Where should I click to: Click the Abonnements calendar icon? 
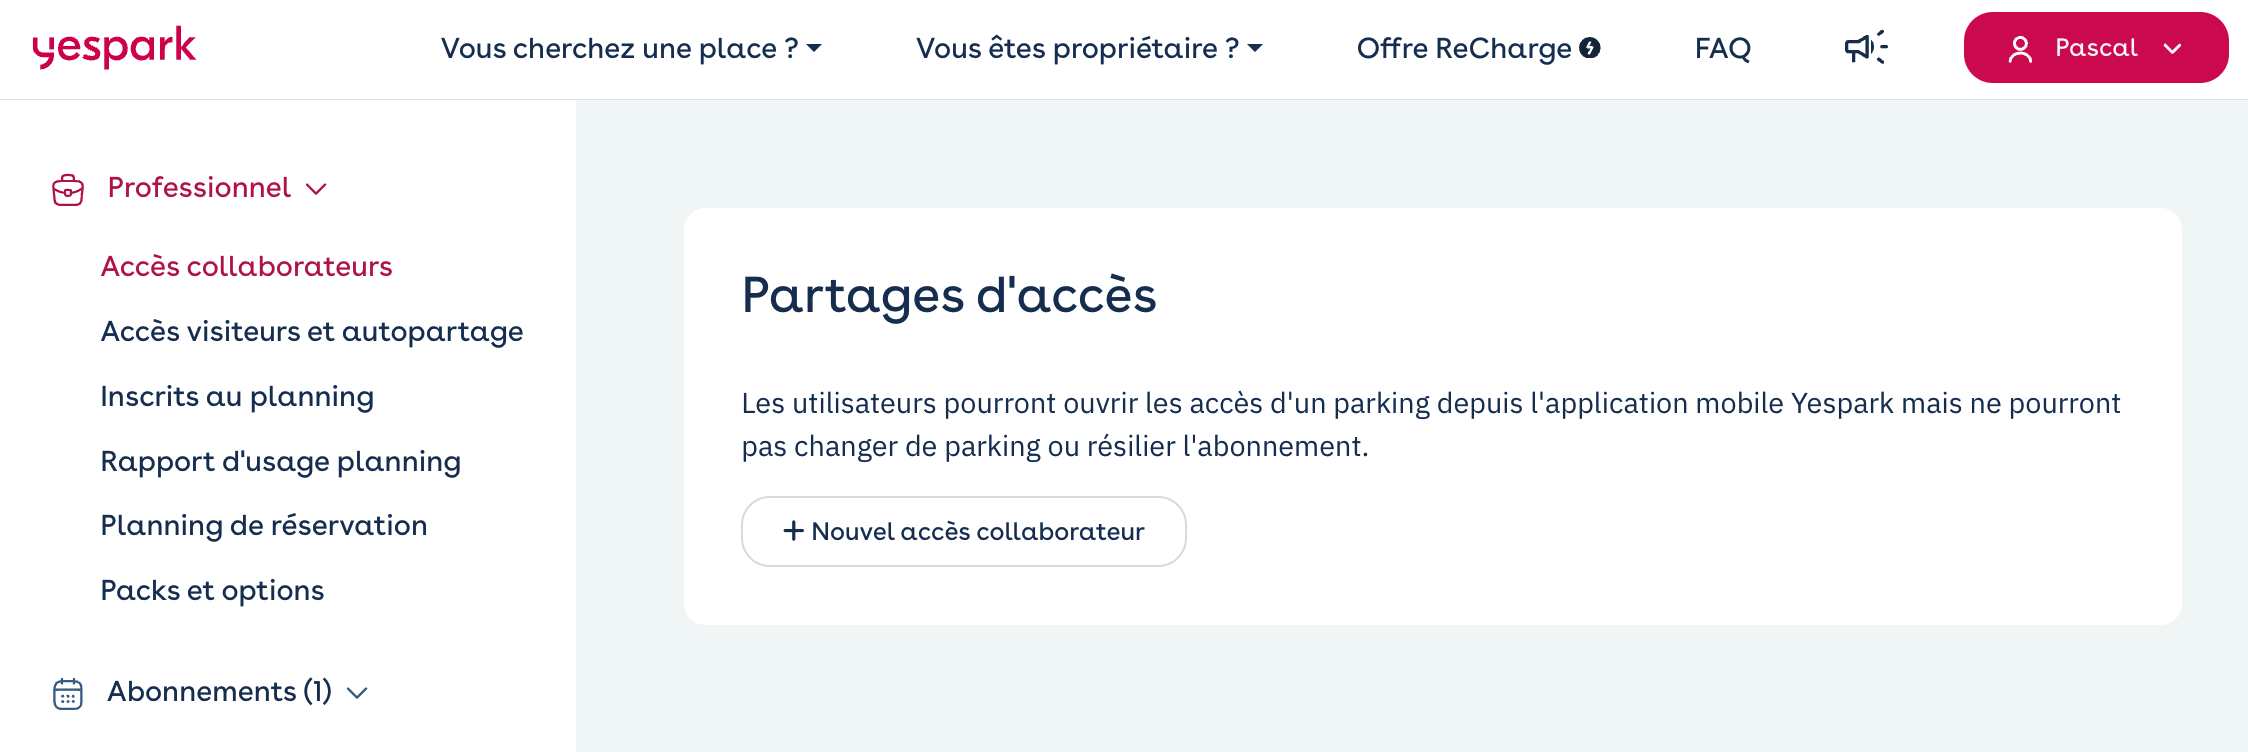68,693
